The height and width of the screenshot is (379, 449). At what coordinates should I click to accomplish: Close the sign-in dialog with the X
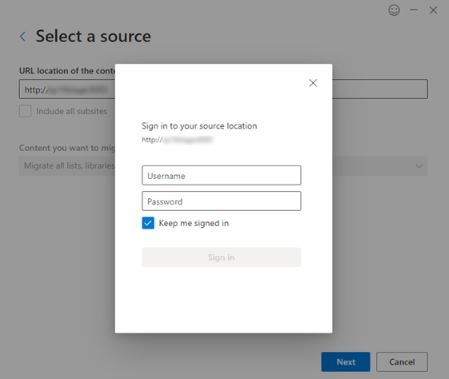313,83
